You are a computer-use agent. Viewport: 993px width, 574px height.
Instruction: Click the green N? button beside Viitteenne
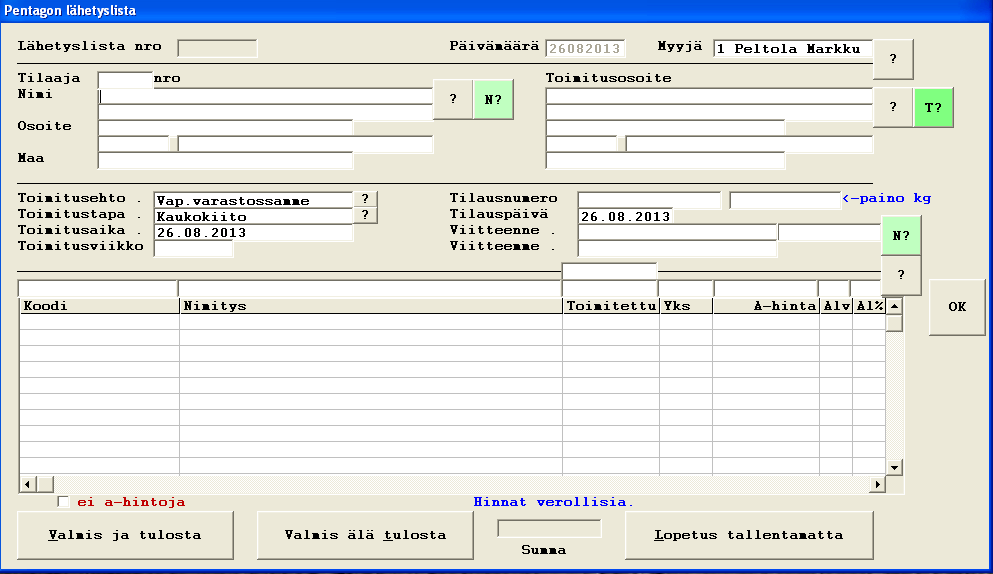click(901, 236)
